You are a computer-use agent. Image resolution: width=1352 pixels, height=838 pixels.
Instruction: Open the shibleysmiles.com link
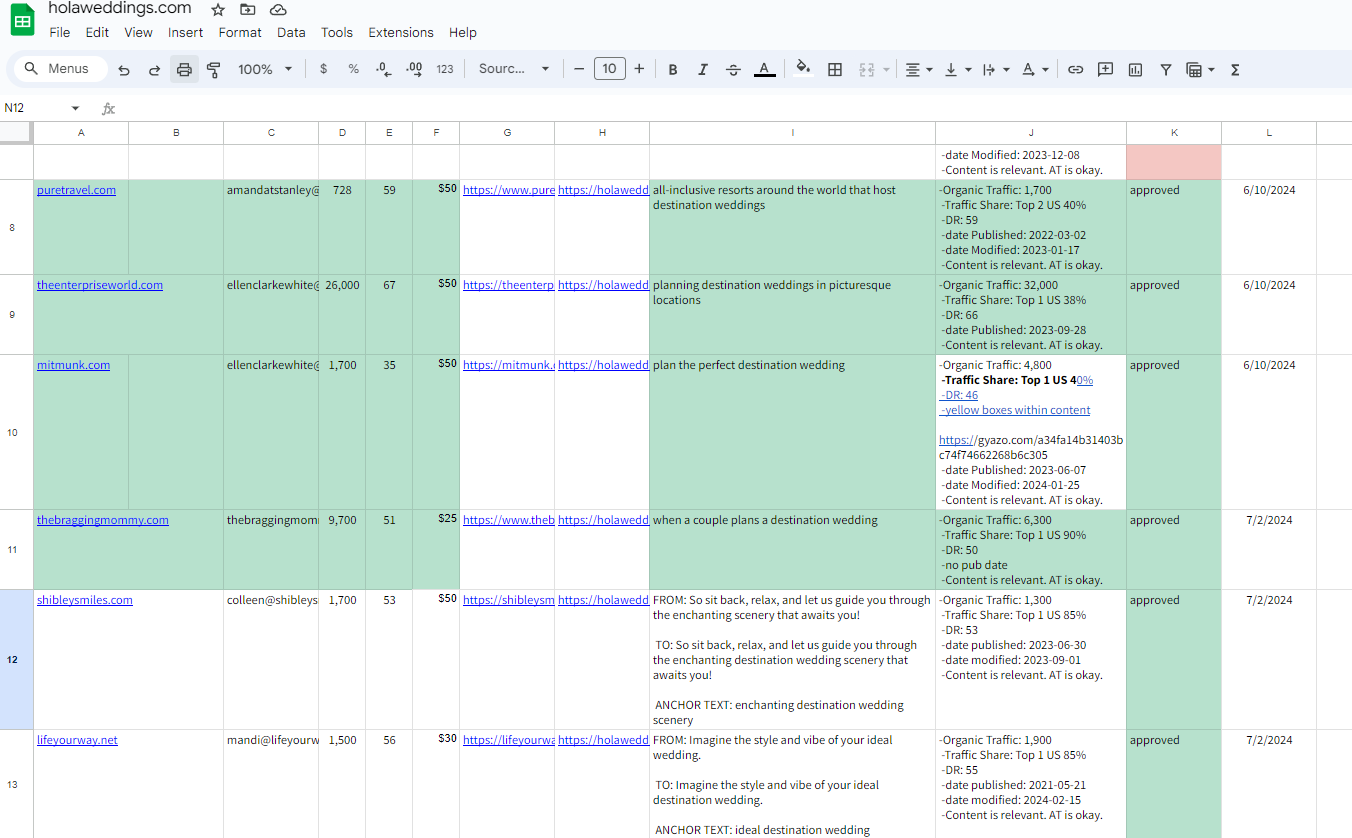(x=85, y=600)
